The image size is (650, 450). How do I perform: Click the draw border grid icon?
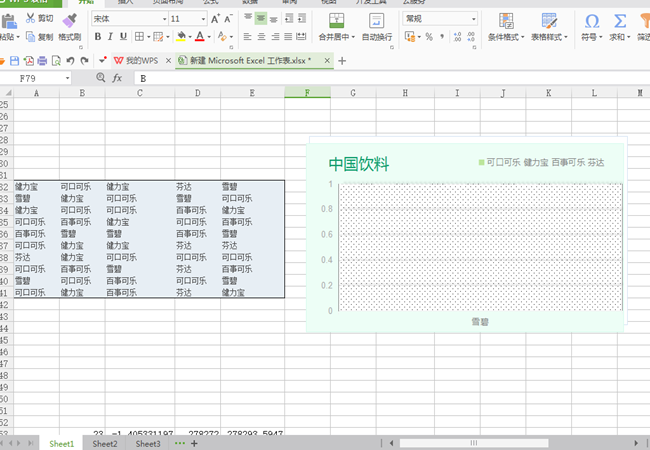pos(158,37)
